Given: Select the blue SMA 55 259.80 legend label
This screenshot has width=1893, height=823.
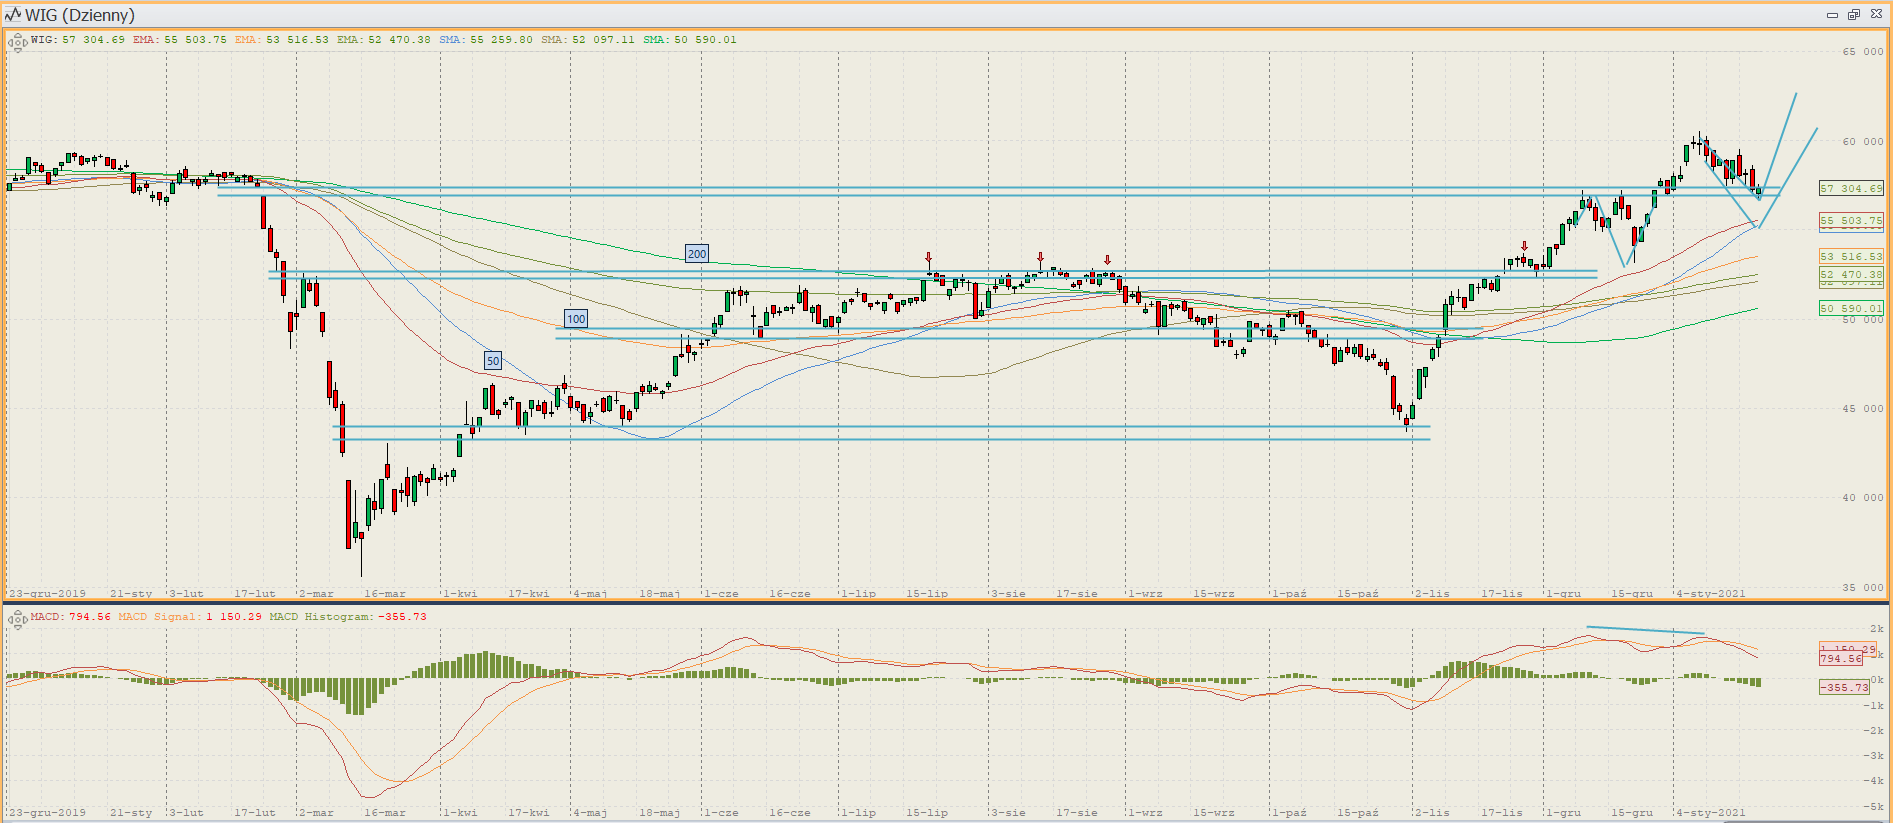Looking at the screenshot, I should (x=486, y=40).
